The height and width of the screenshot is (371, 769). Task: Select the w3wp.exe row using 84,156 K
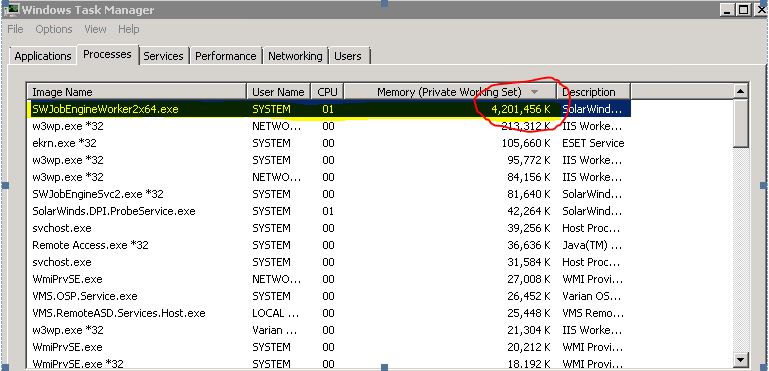click(329, 177)
